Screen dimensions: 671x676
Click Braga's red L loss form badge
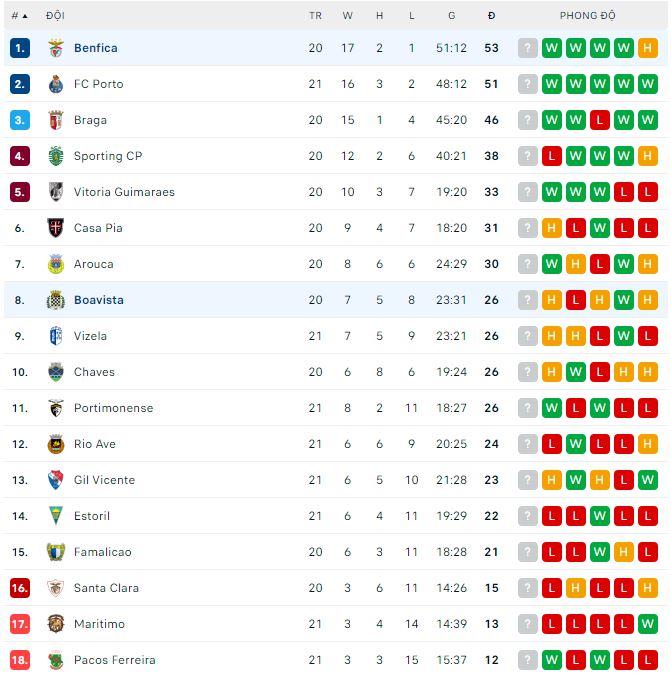(600, 120)
